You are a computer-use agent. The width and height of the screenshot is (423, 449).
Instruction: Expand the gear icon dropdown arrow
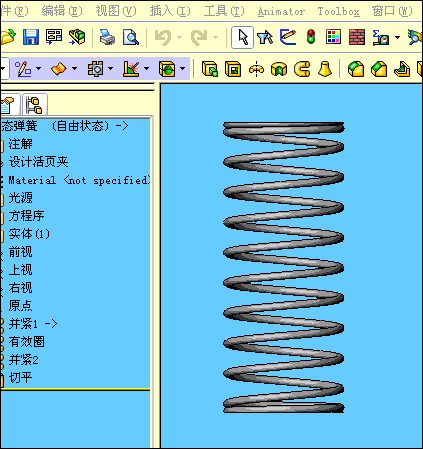pos(111,69)
